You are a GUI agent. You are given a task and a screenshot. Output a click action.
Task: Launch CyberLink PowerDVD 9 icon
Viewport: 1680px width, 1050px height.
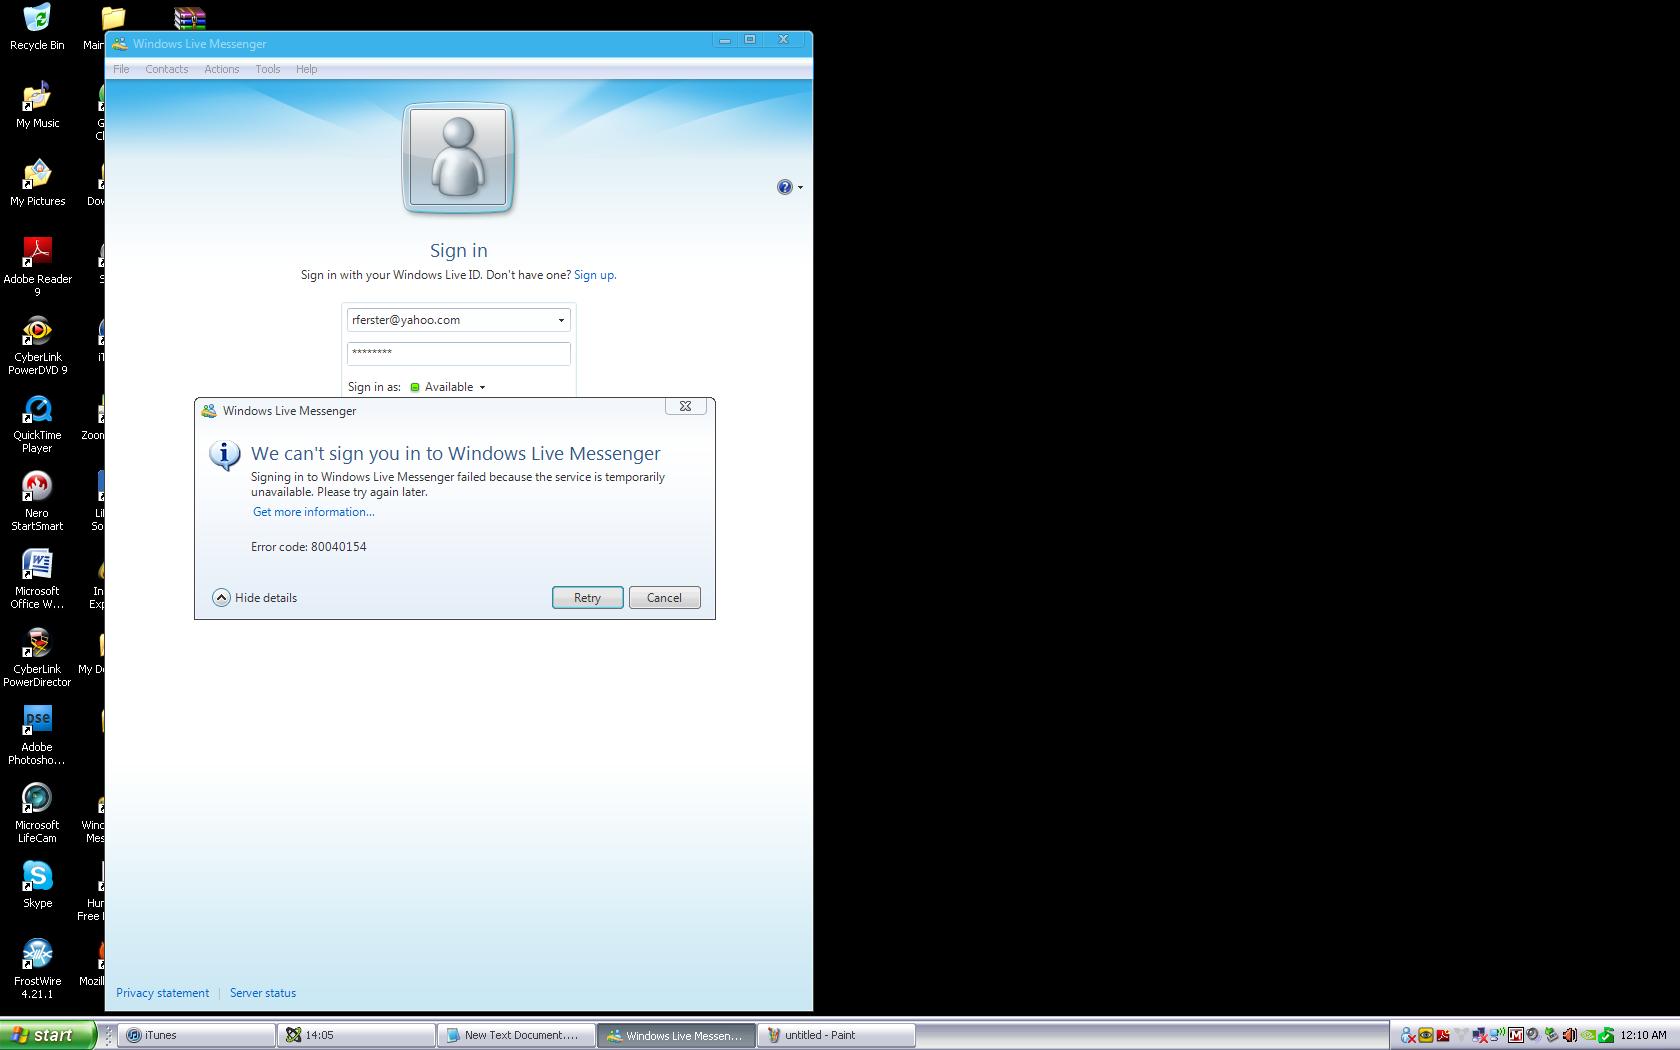click(37, 330)
